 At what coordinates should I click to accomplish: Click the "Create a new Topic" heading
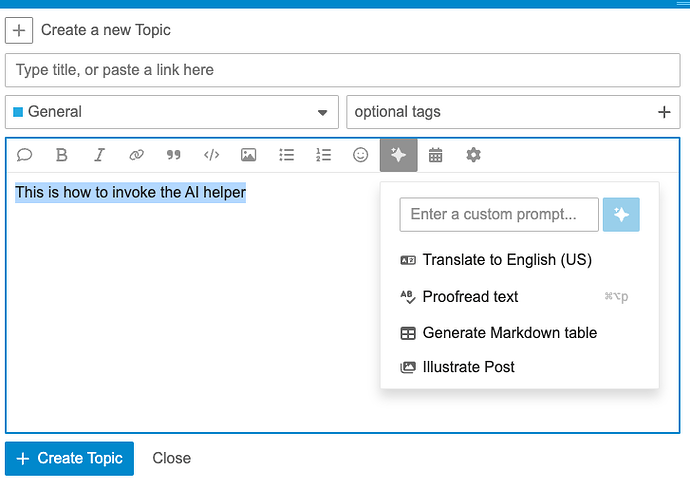point(106,30)
